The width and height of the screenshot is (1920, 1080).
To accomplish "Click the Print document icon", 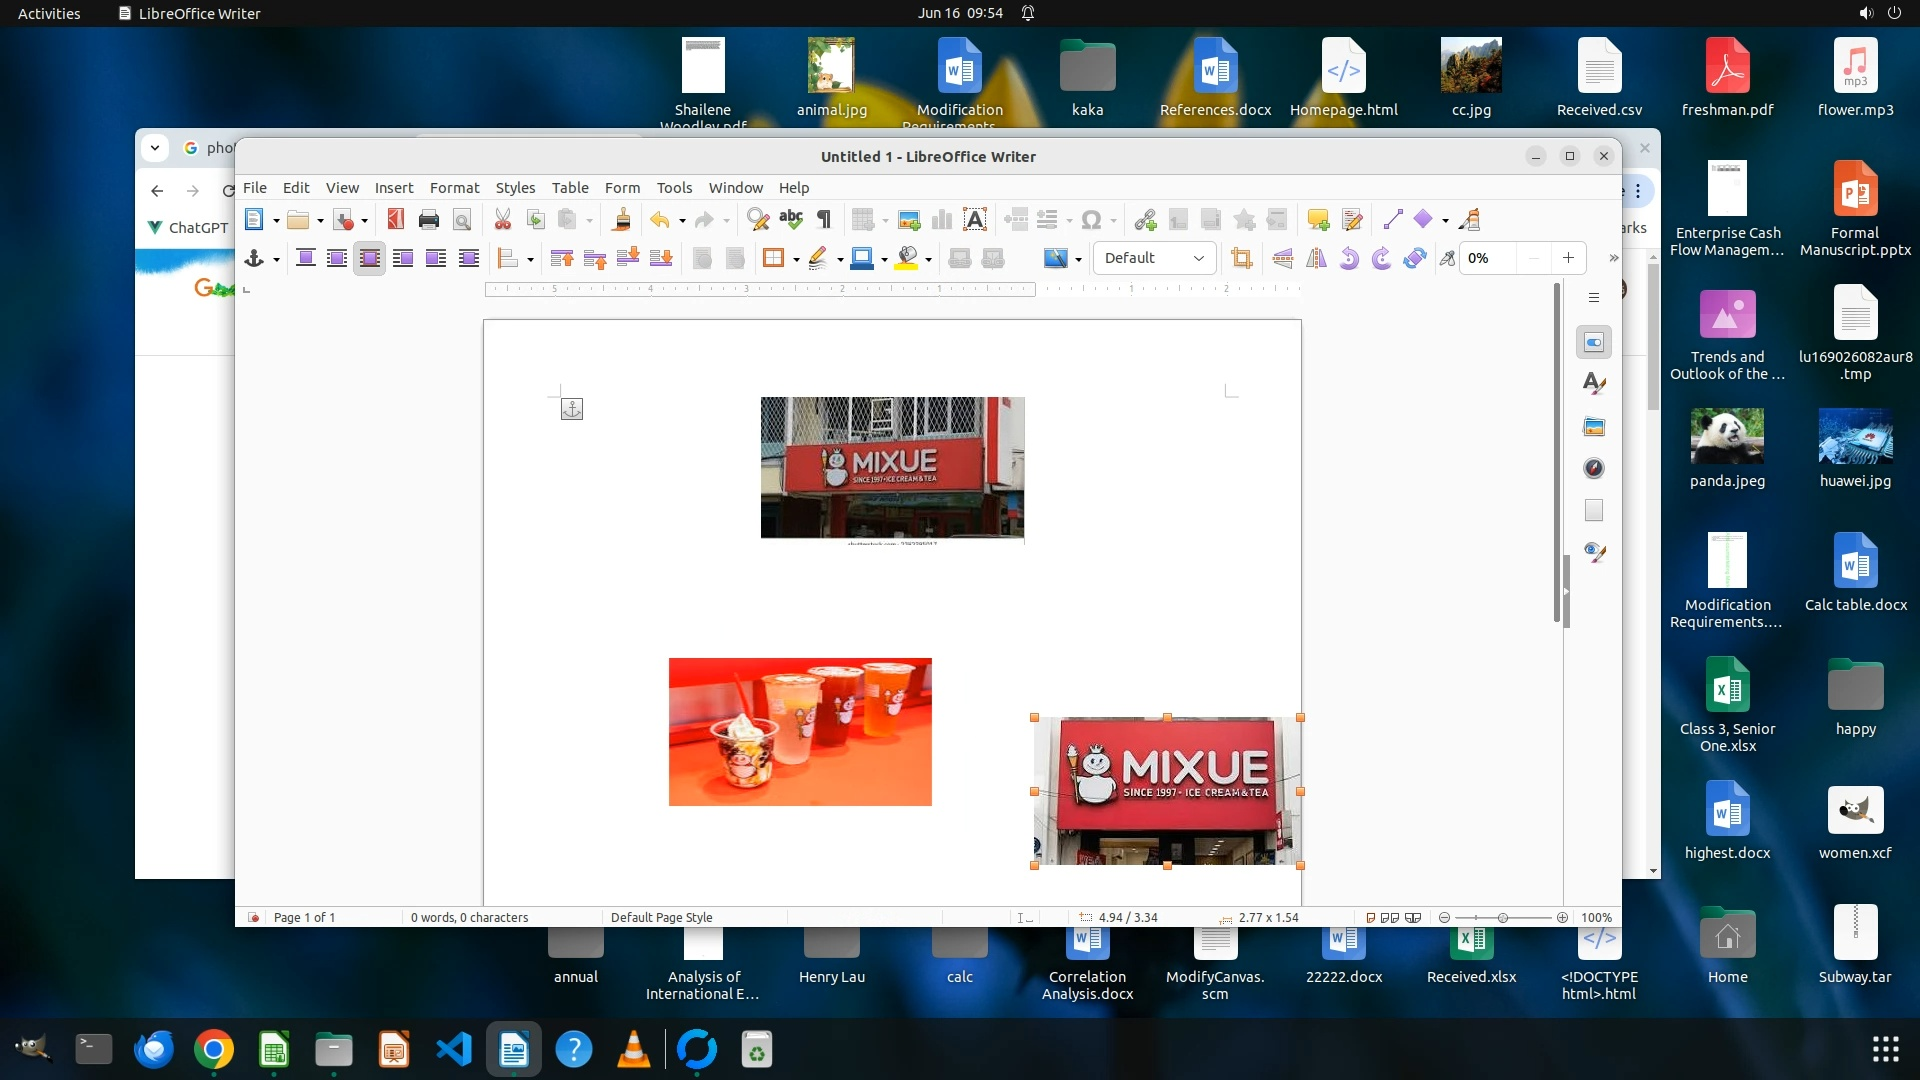I will (429, 220).
